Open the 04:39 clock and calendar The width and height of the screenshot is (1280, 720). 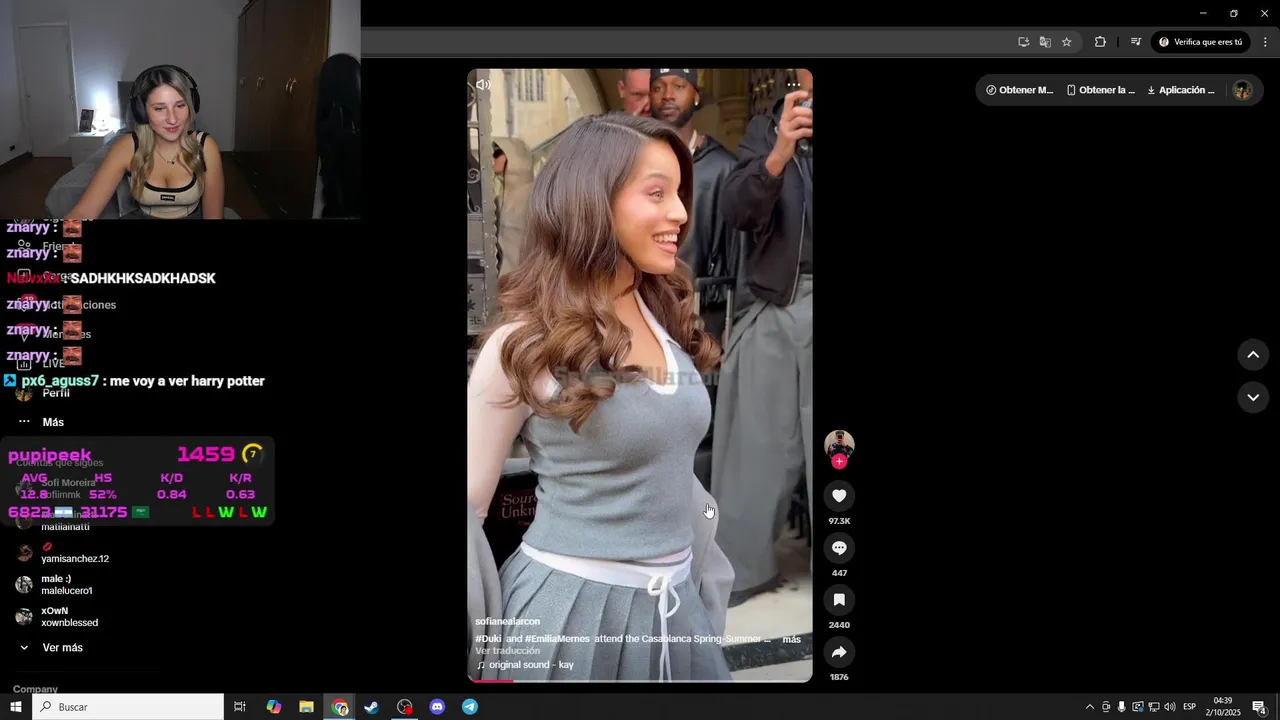click(x=1223, y=707)
